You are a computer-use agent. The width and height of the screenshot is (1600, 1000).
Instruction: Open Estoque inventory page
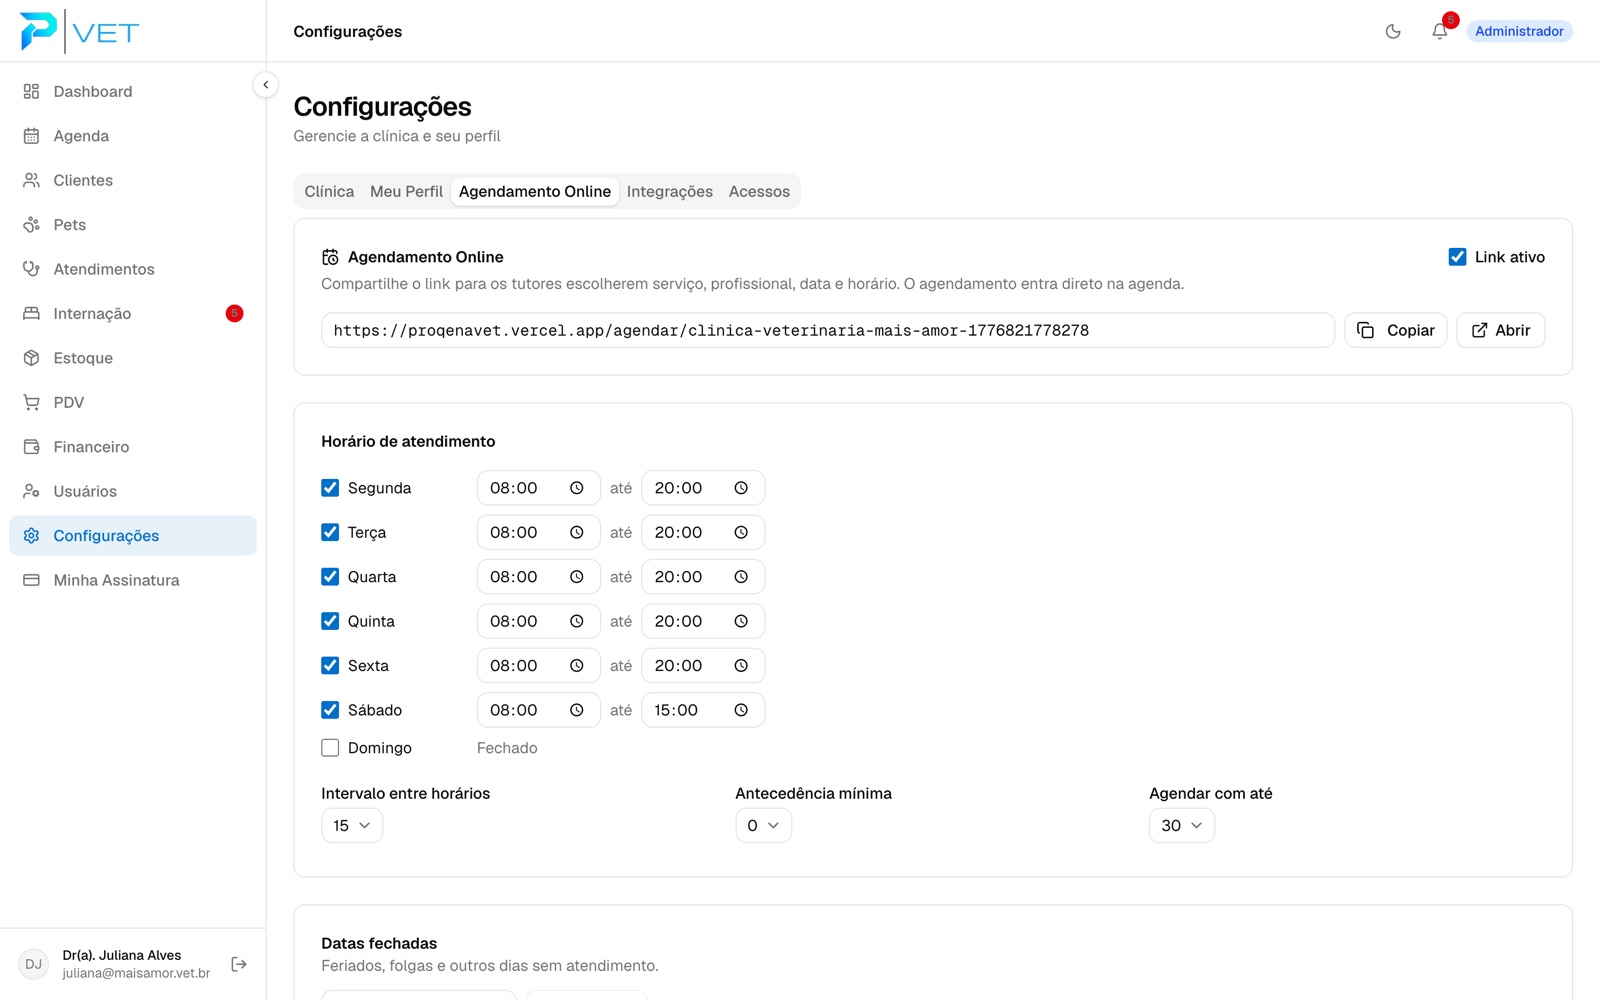(133, 358)
